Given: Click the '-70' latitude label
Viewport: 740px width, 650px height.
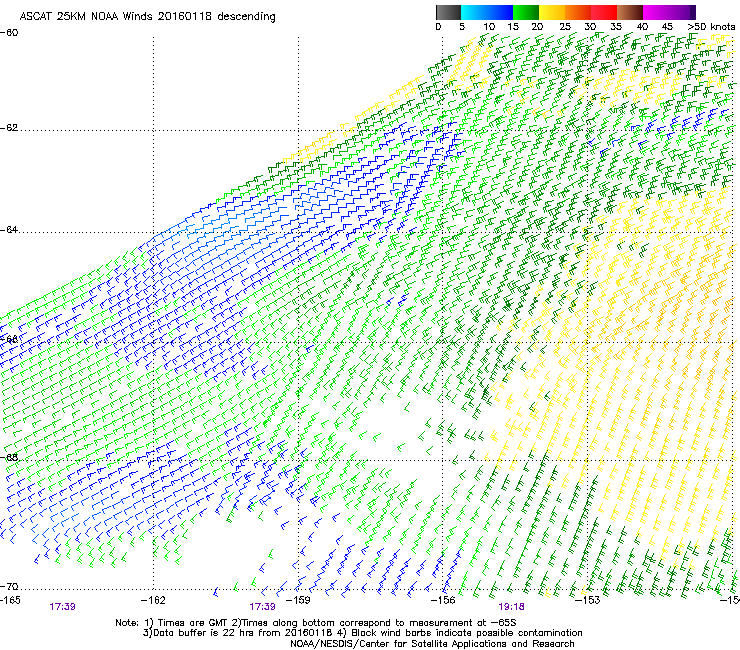Looking at the screenshot, I should (x=9, y=586).
